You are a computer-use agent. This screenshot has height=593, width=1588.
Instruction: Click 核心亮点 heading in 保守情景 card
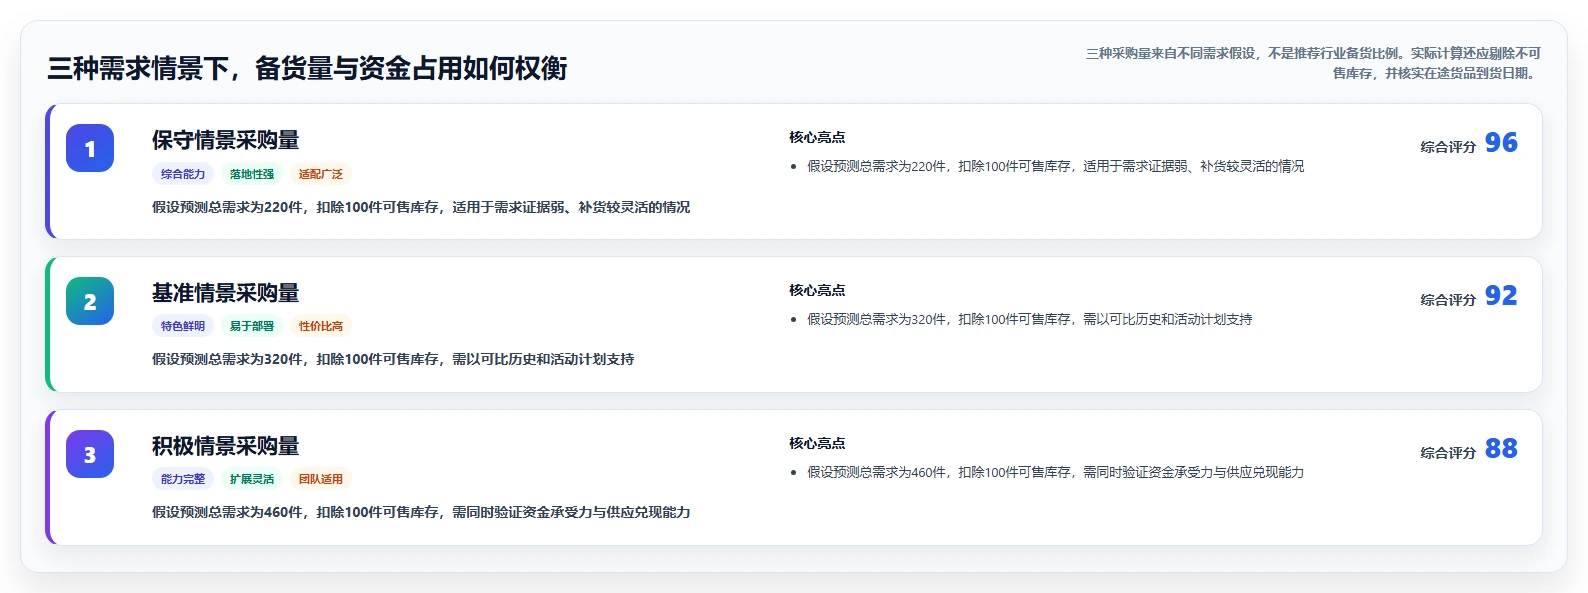coord(817,137)
